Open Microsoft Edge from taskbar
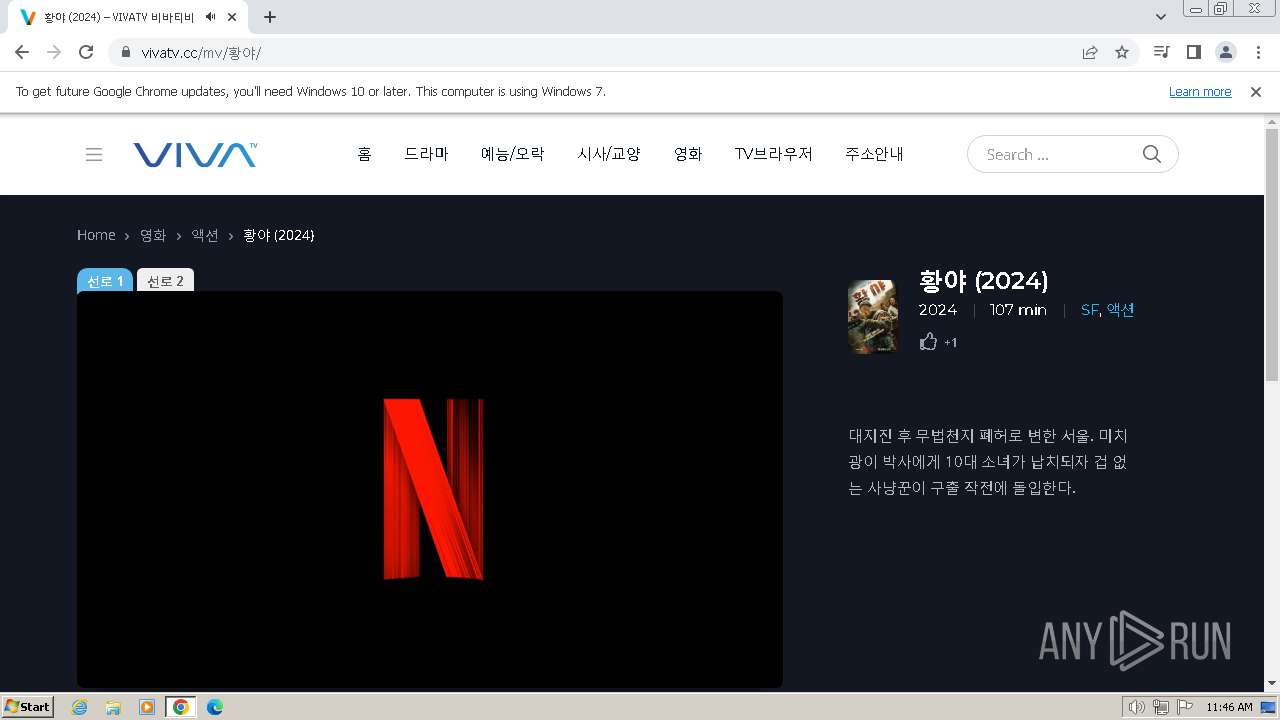Viewport: 1280px width, 720px height. click(215, 707)
